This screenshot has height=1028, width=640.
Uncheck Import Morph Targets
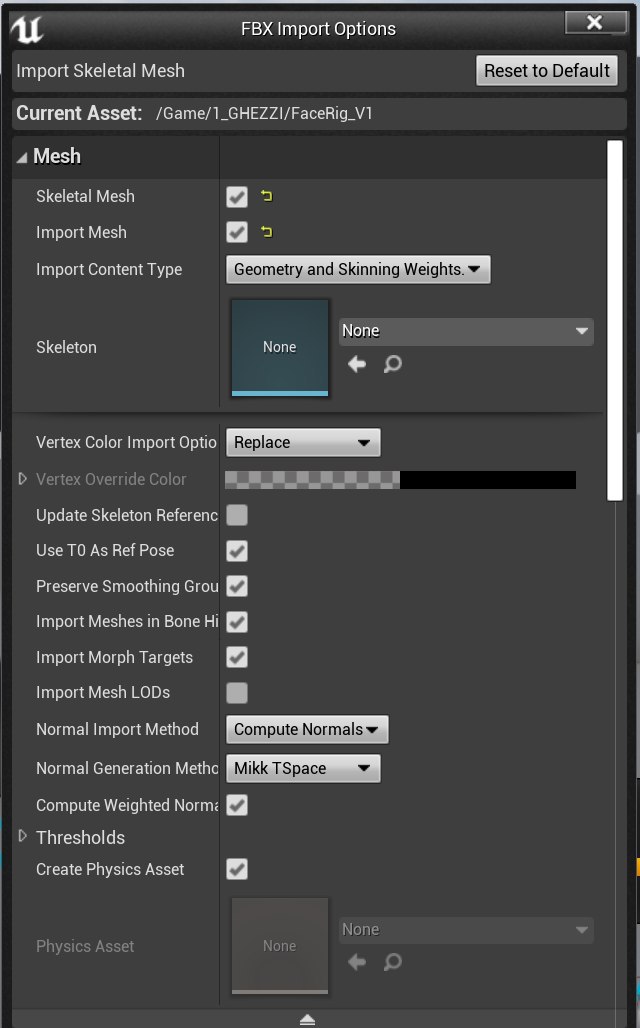tap(237, 657)
